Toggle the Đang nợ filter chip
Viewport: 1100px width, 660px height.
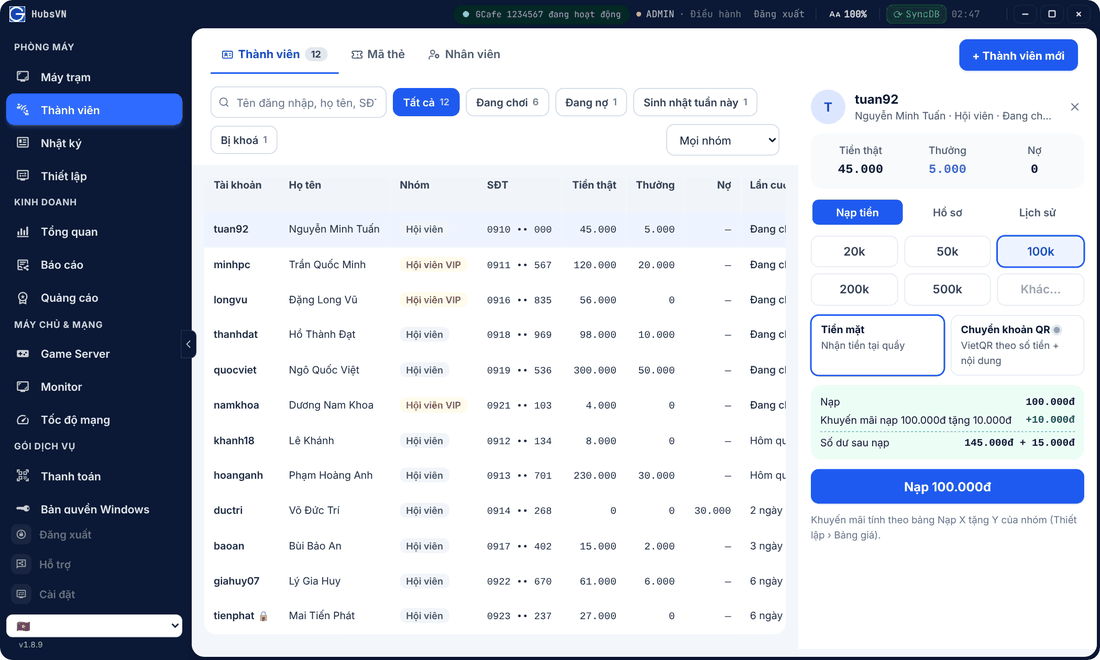pos(591,102)
